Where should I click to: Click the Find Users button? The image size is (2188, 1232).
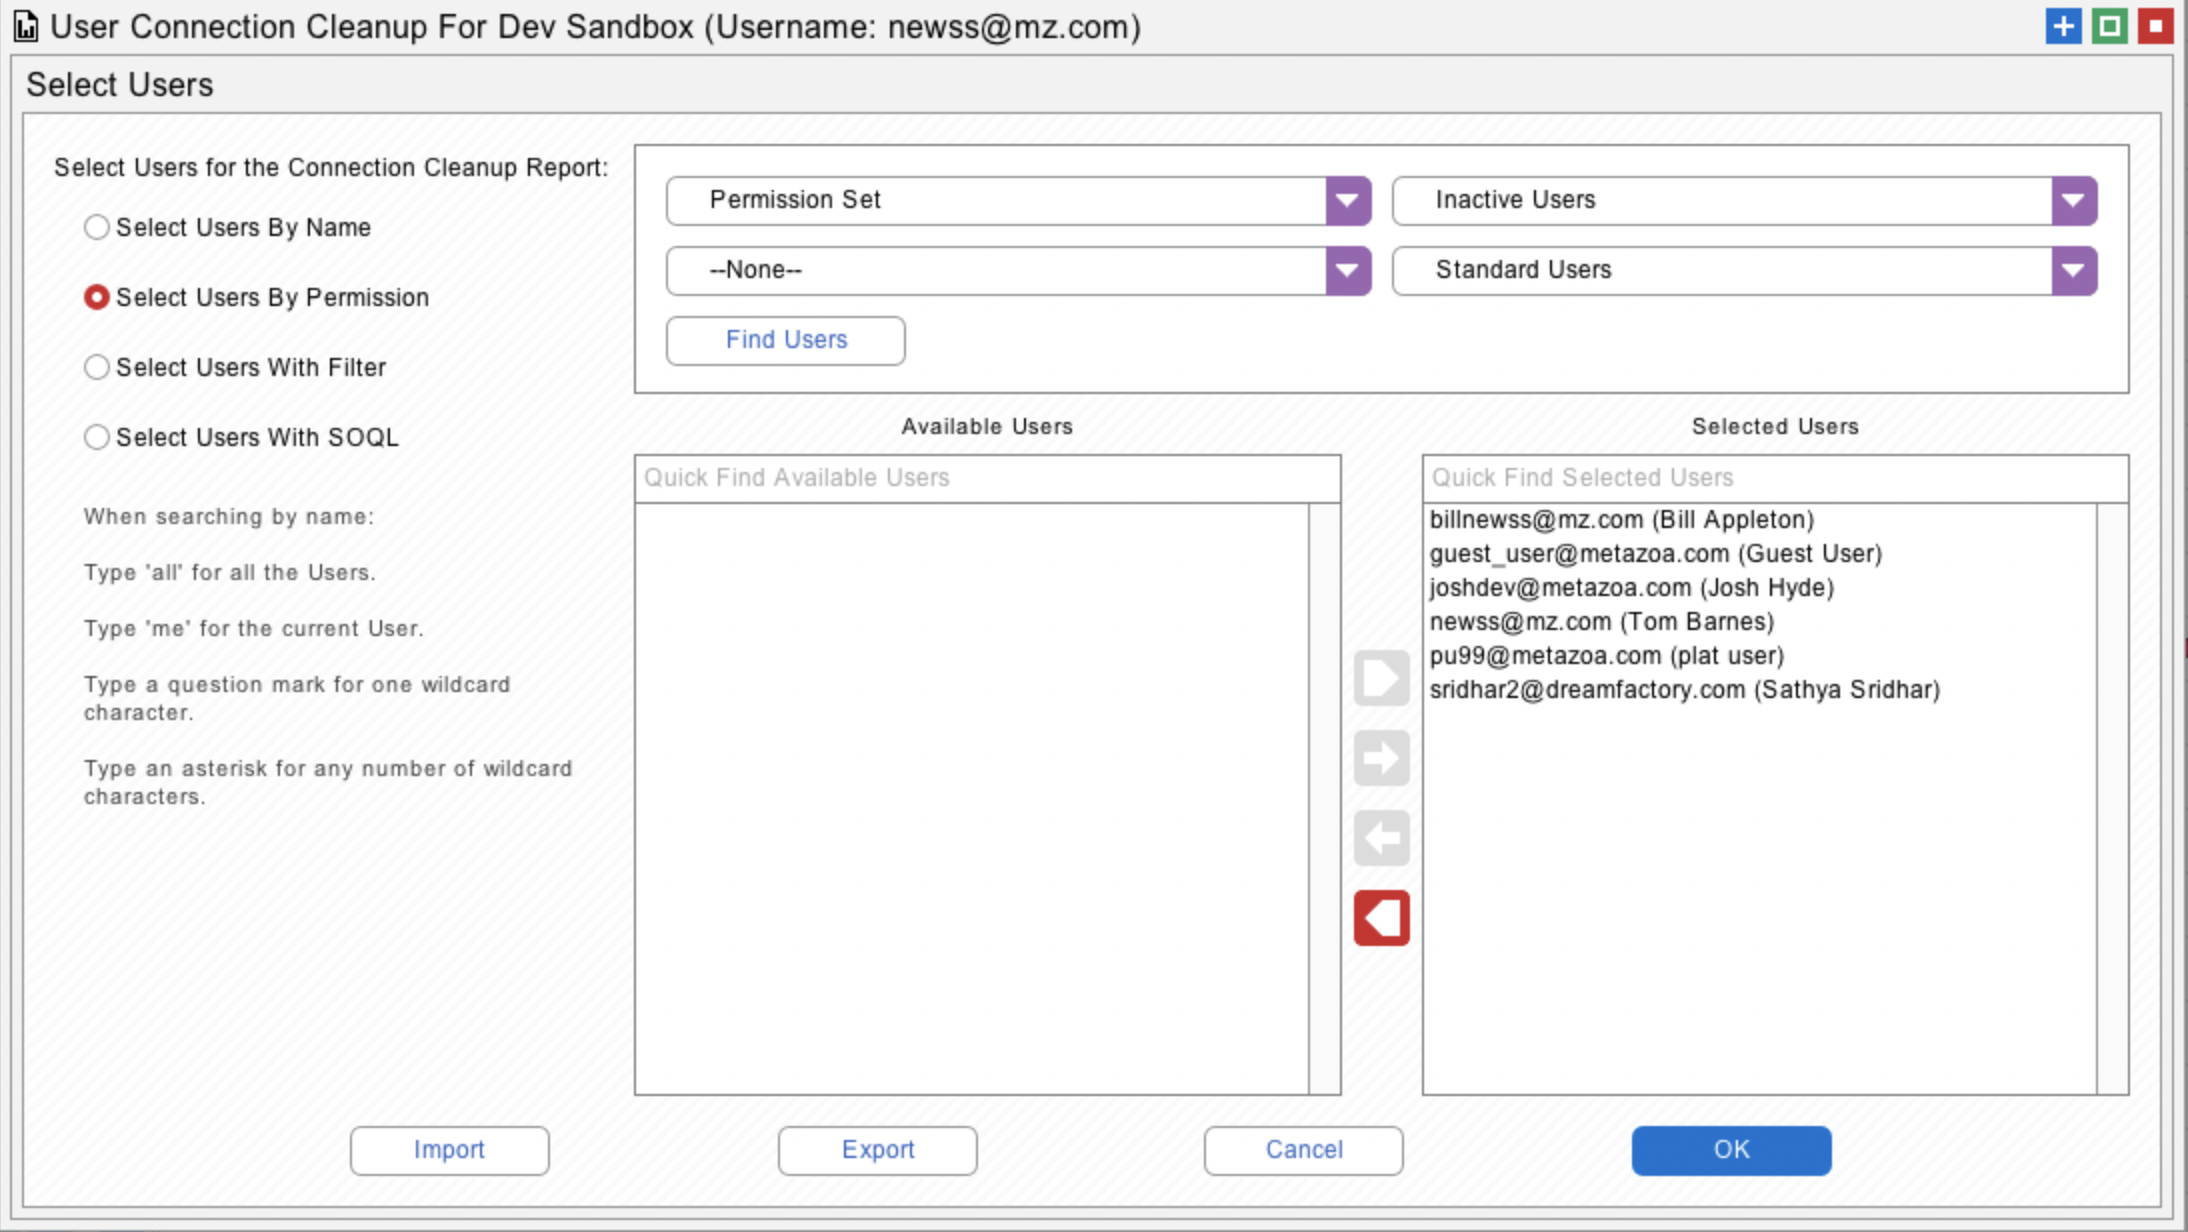click(x=786, y=341)
